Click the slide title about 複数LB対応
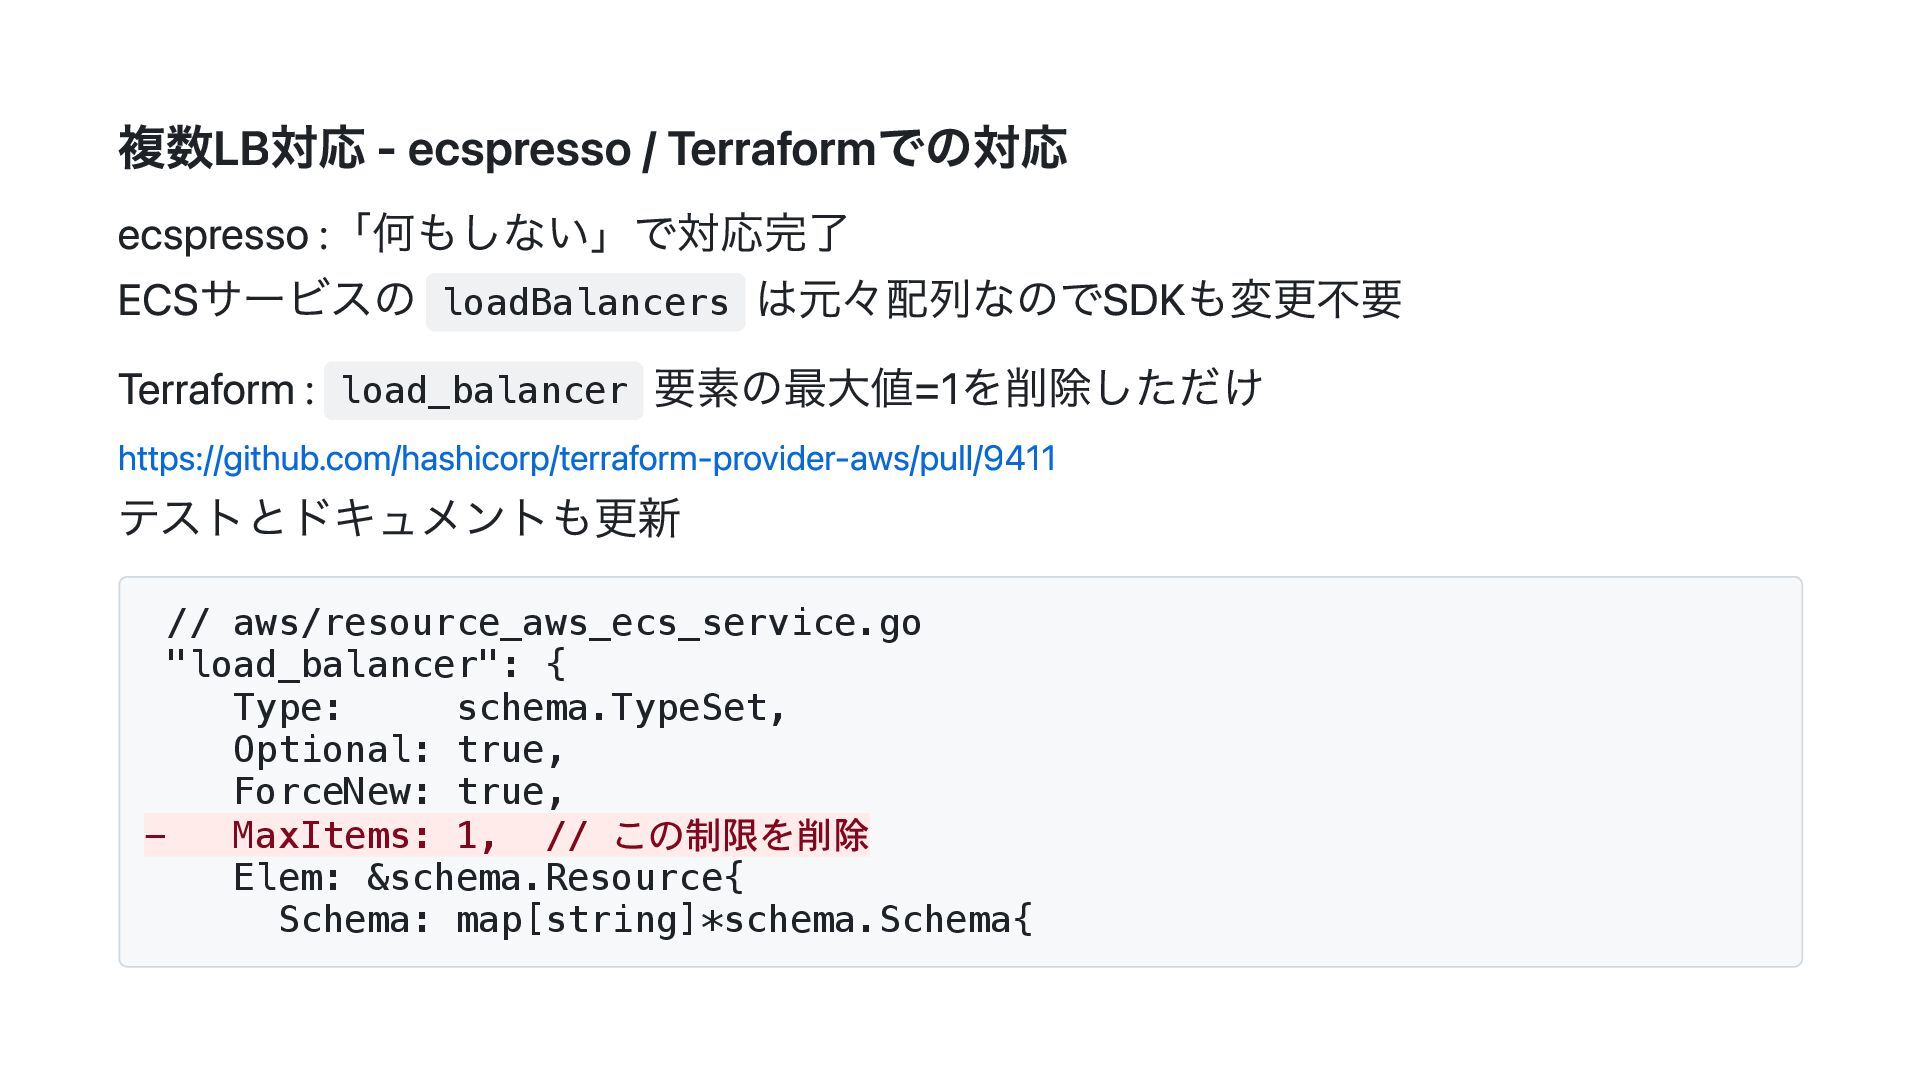 point(592,148)
